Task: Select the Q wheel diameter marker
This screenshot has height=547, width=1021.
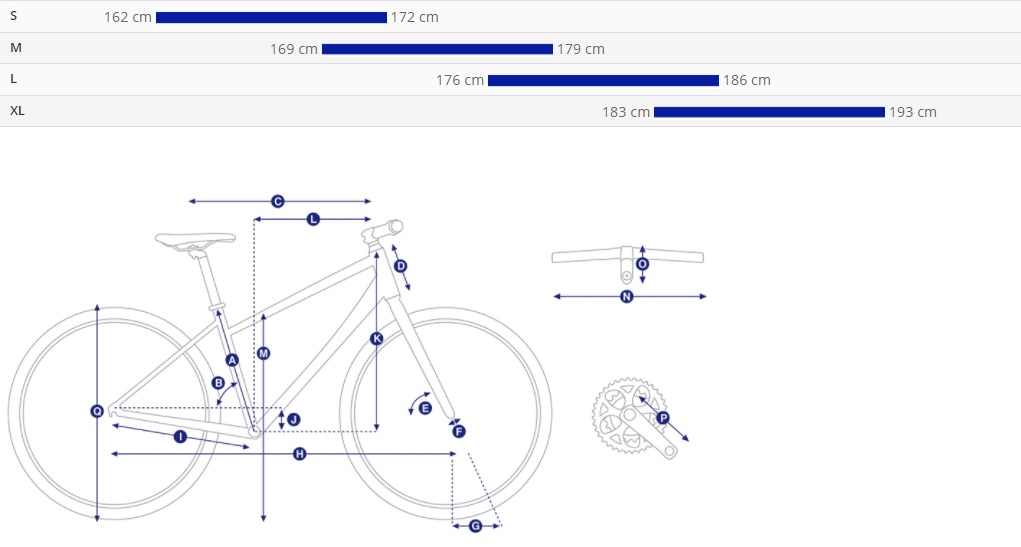Action: click(97, 411)
